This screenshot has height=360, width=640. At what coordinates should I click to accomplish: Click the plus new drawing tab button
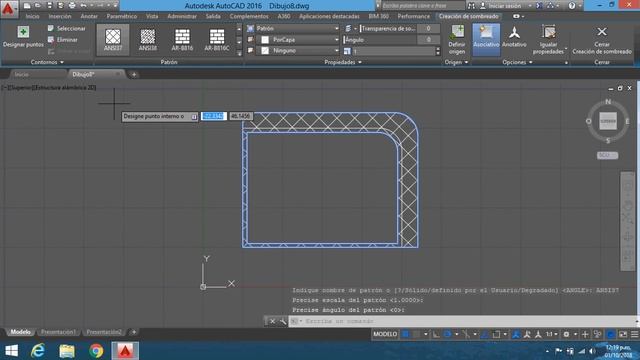coord(133,74)
